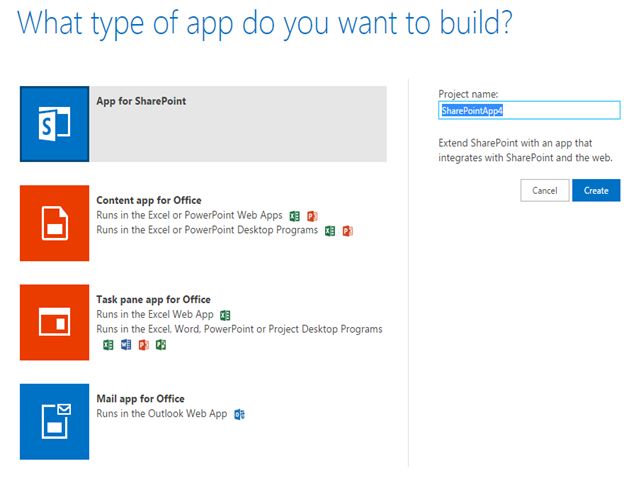Click the 'Project name:' label
The width and height of the screenshot is (624, 500).
click(468, 94)
